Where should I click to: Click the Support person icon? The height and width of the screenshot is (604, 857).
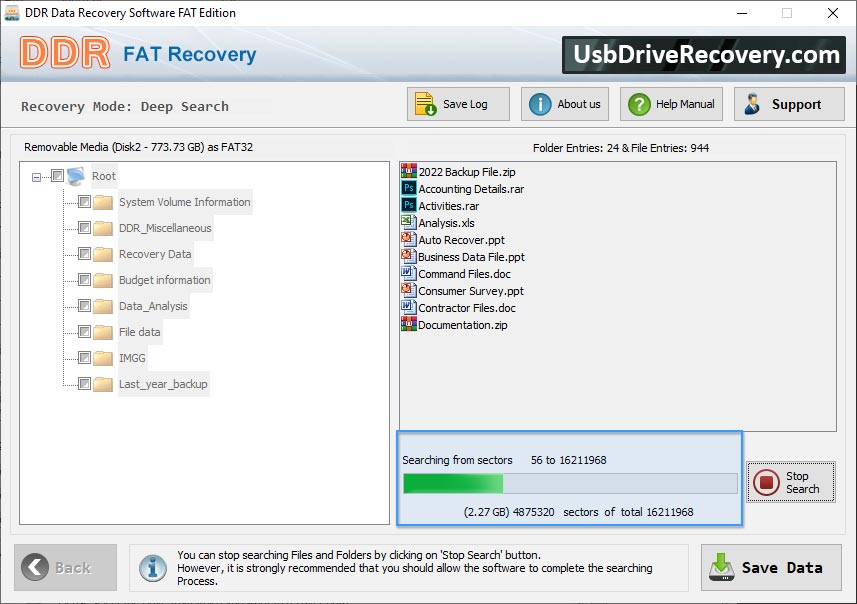coord(752,104)
